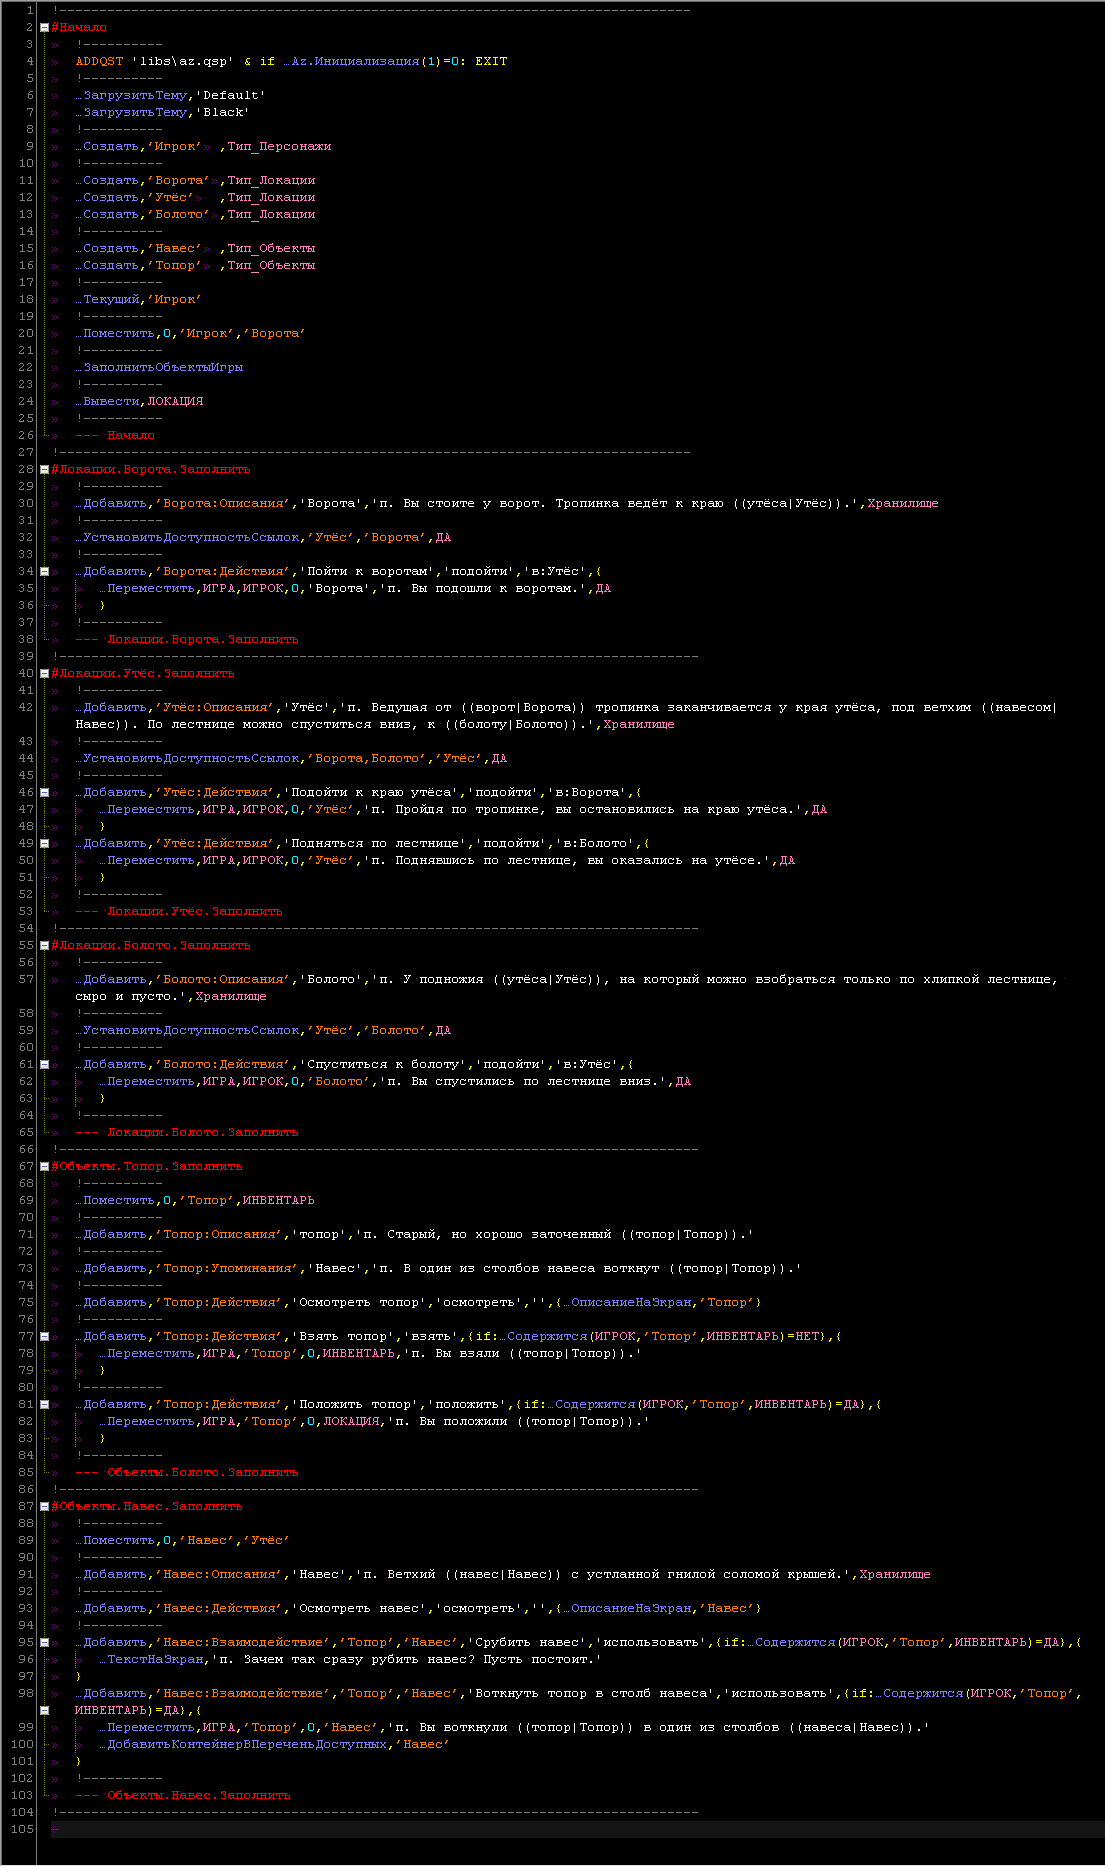Click Тип_Персонажи on line 9
The width and height of the screenshot is (1105, 1866).
(x=279, y=146)
